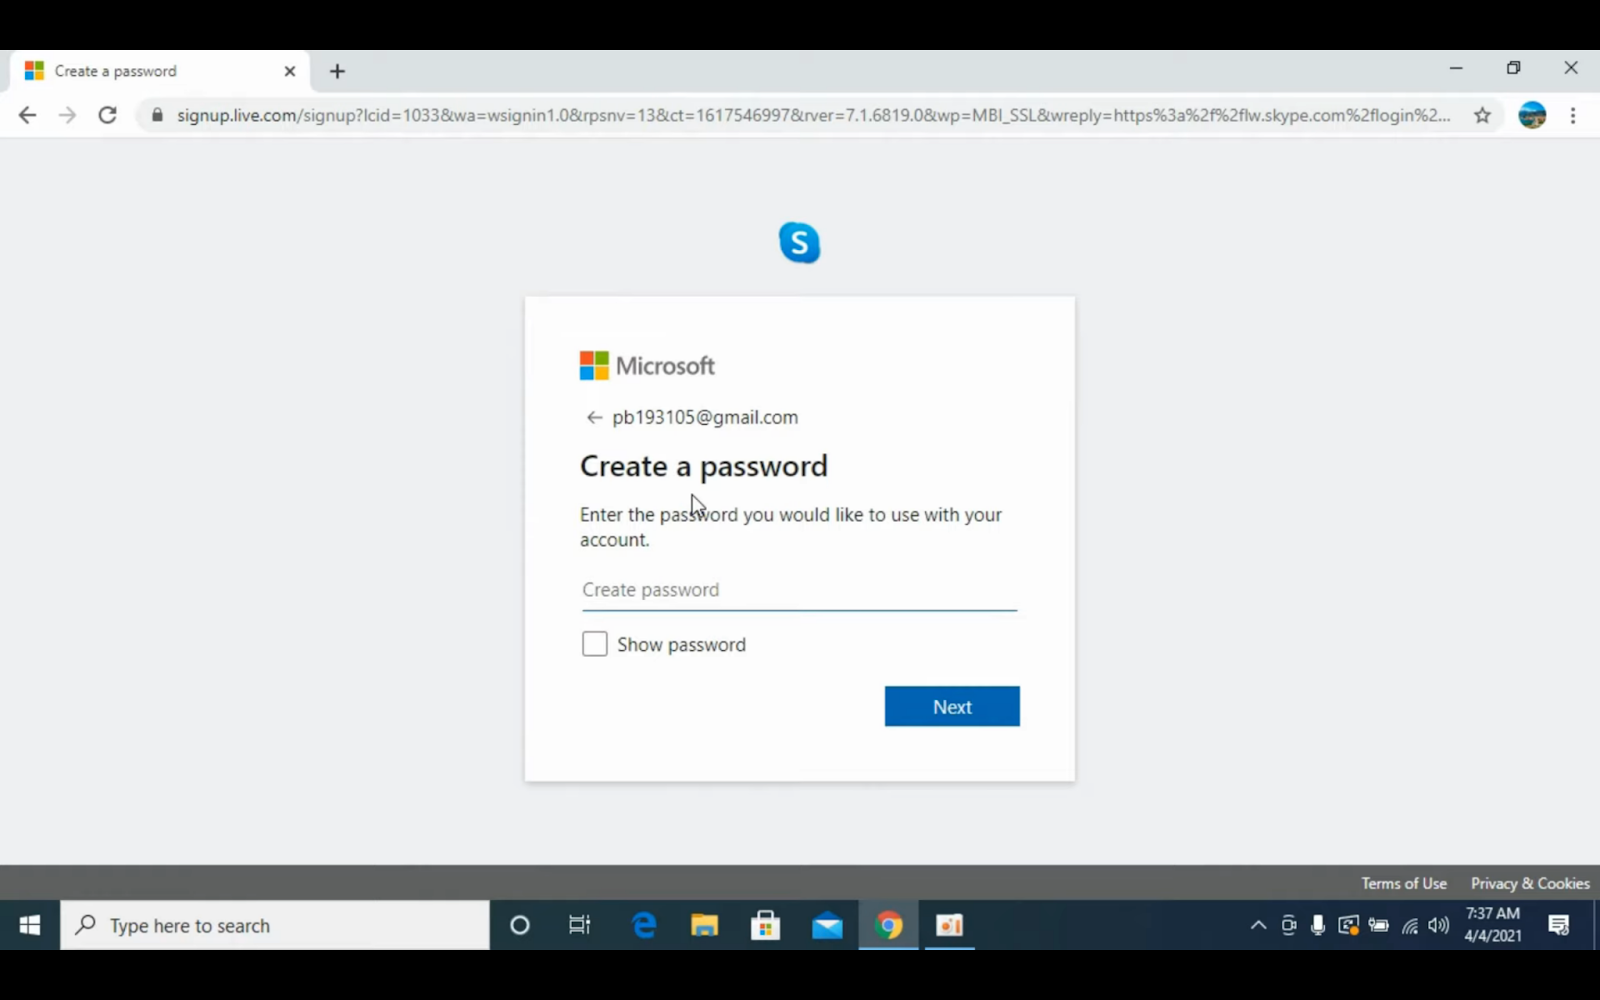
Task: Click the pb193105@gmail.com email text
Action: pos(705,417)
